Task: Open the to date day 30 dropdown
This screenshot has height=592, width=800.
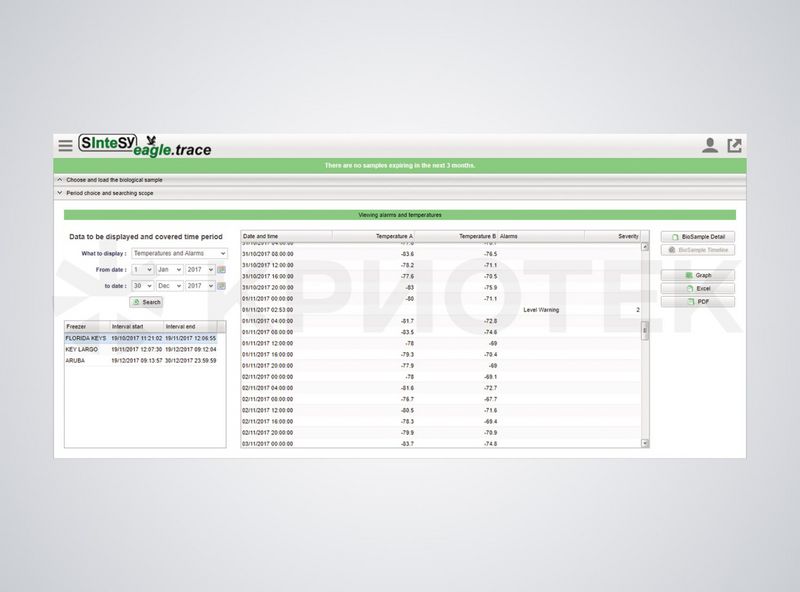Action: coord(142,286)
